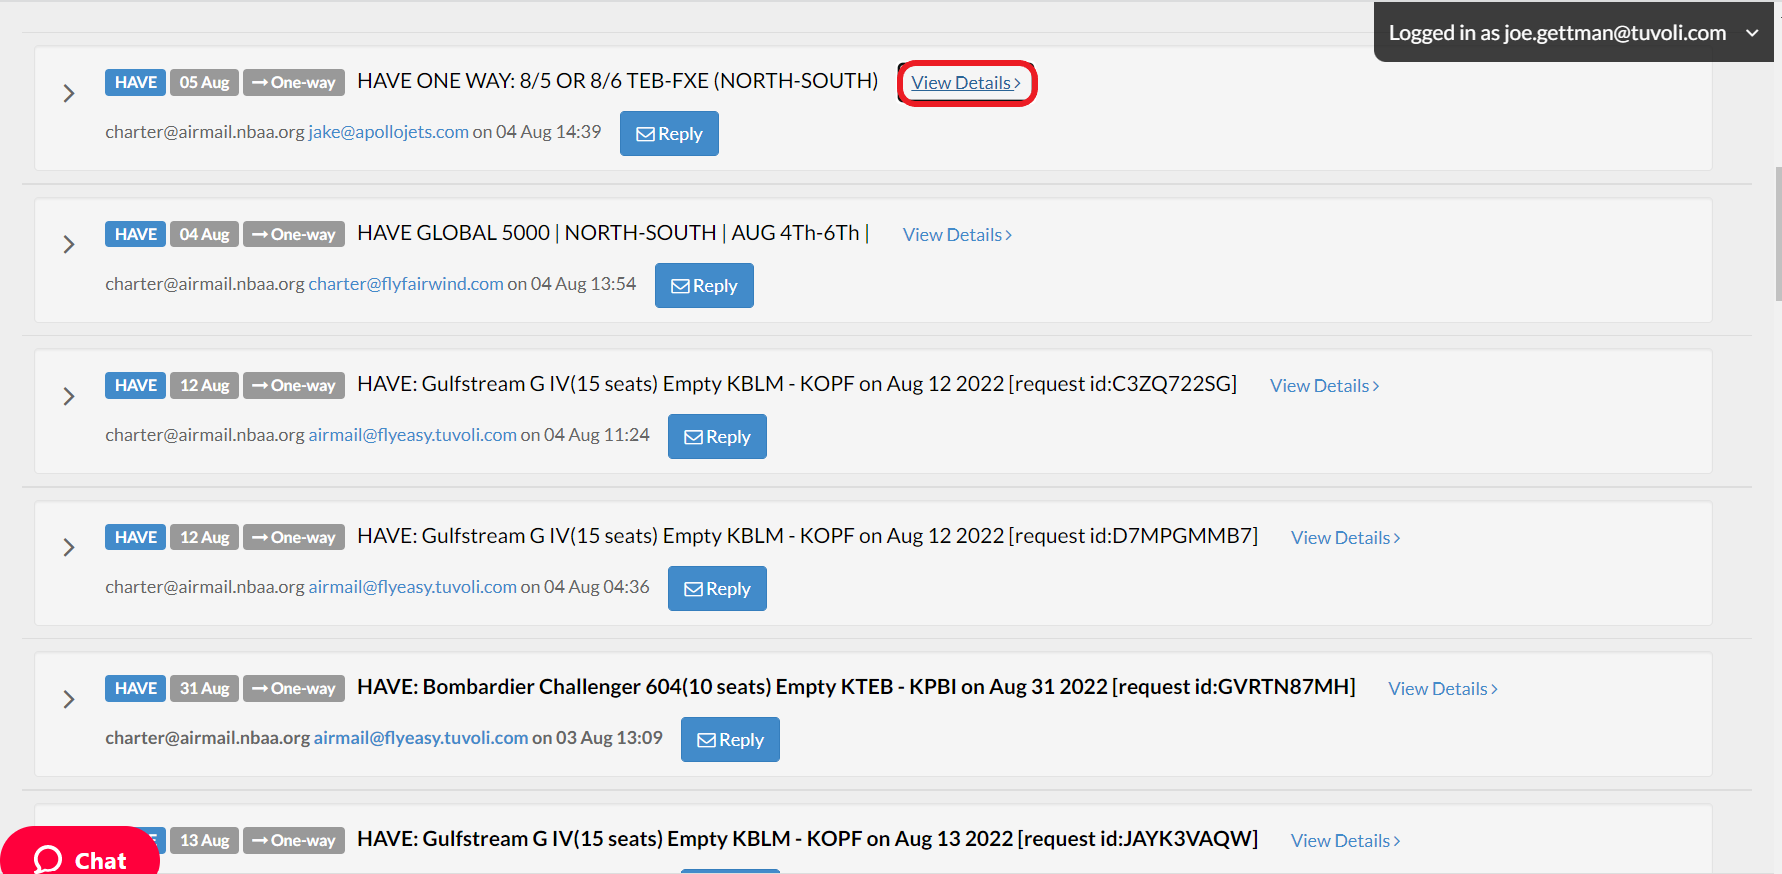Expand the Bombardier Challenger 604 listing
The width and height of the screenshot is (1782, 874).
pyautogui.click(x=69, y=699)
